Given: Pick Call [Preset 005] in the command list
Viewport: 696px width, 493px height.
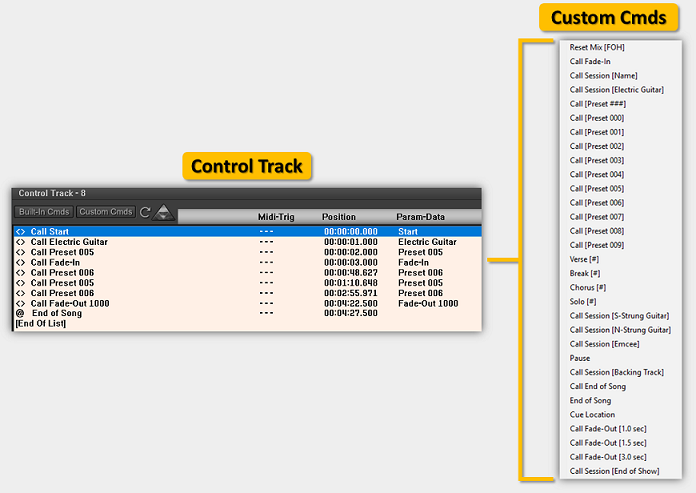Looking at the screenshot, I should click(597, 188).
